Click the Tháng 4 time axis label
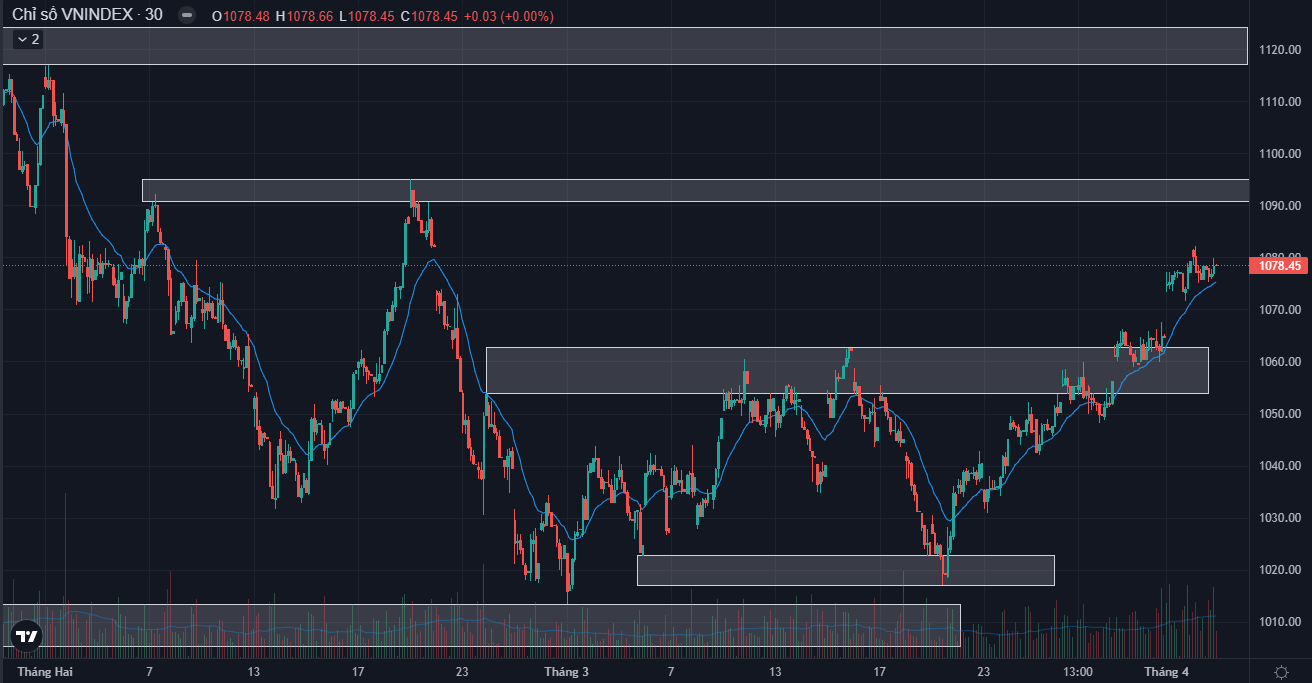The height and width of the screenshot is (683, 1312). [1166, 671]
